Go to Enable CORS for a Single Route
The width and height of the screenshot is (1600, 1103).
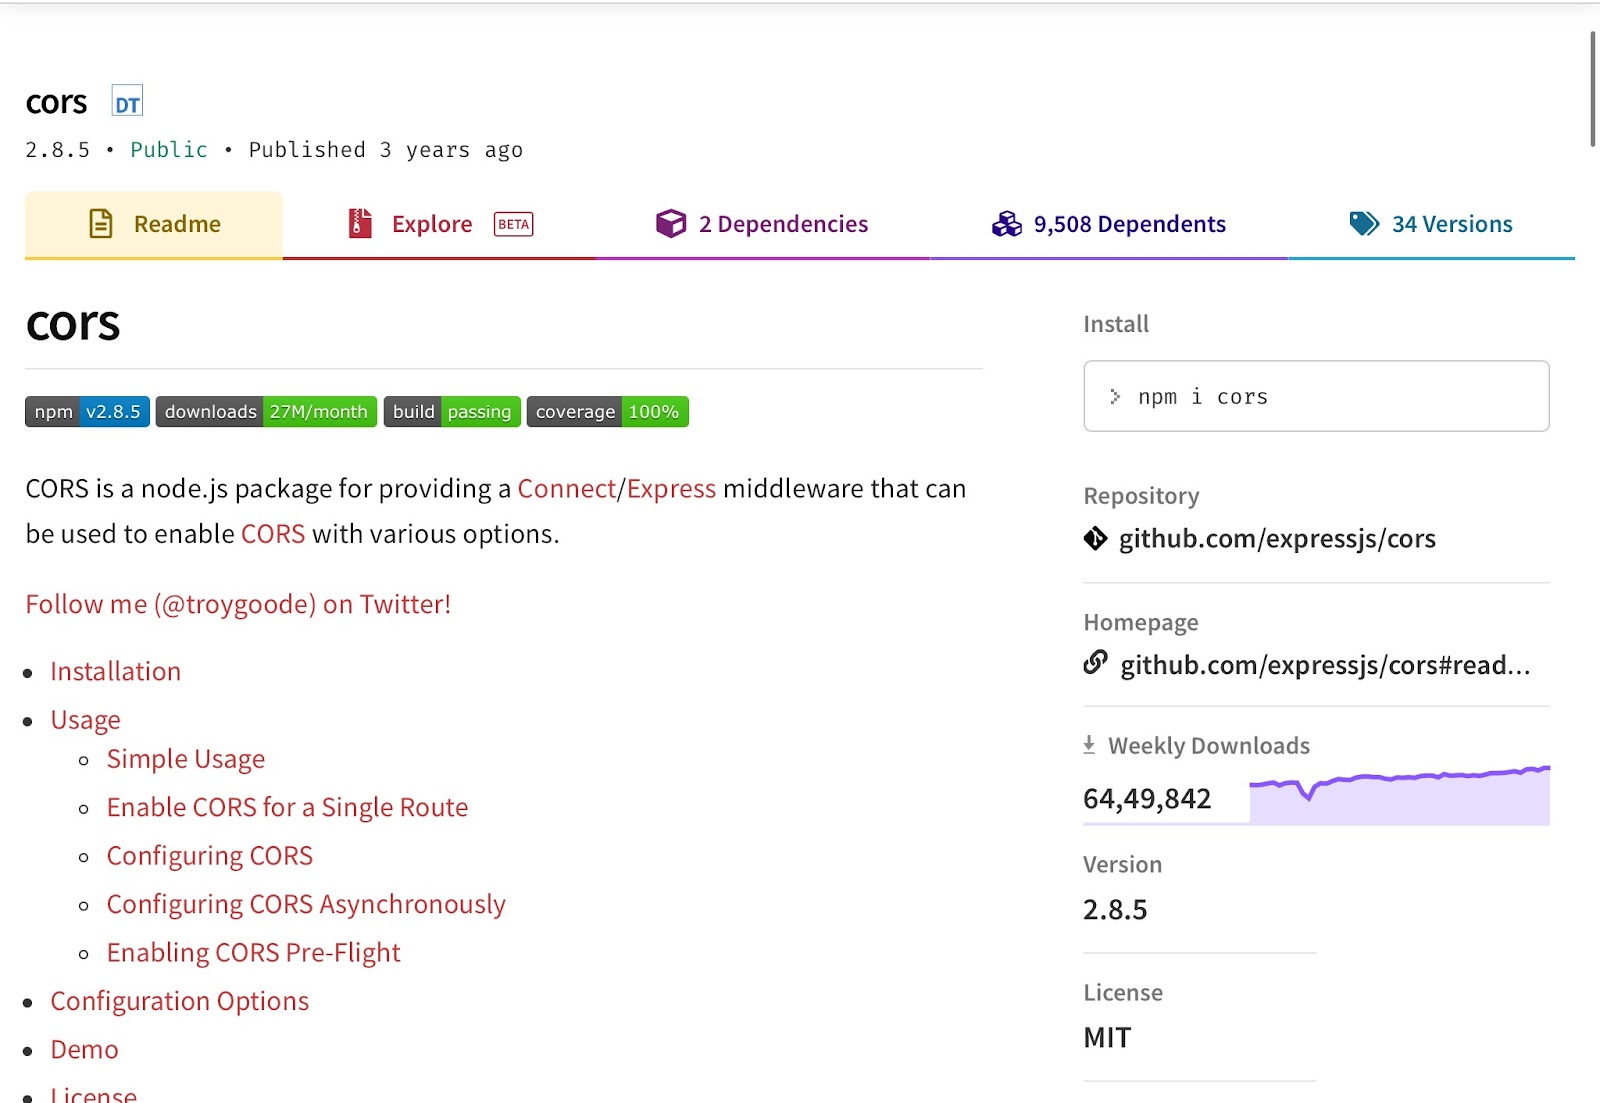[x=288, y=807]
